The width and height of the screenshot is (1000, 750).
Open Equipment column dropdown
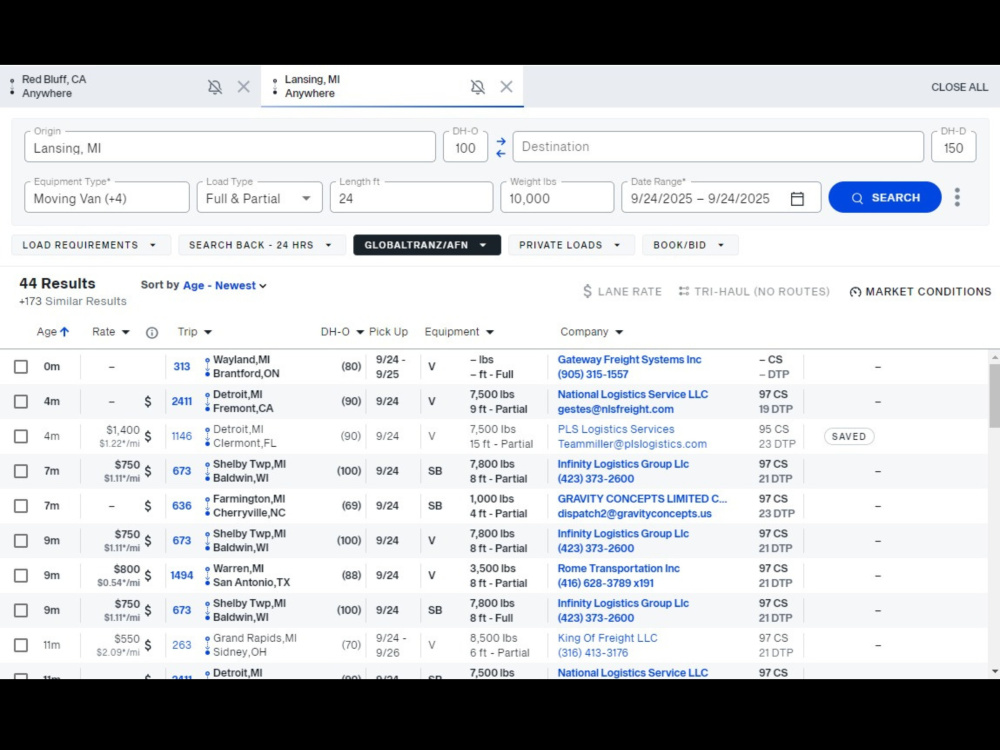tap(490, 332)
